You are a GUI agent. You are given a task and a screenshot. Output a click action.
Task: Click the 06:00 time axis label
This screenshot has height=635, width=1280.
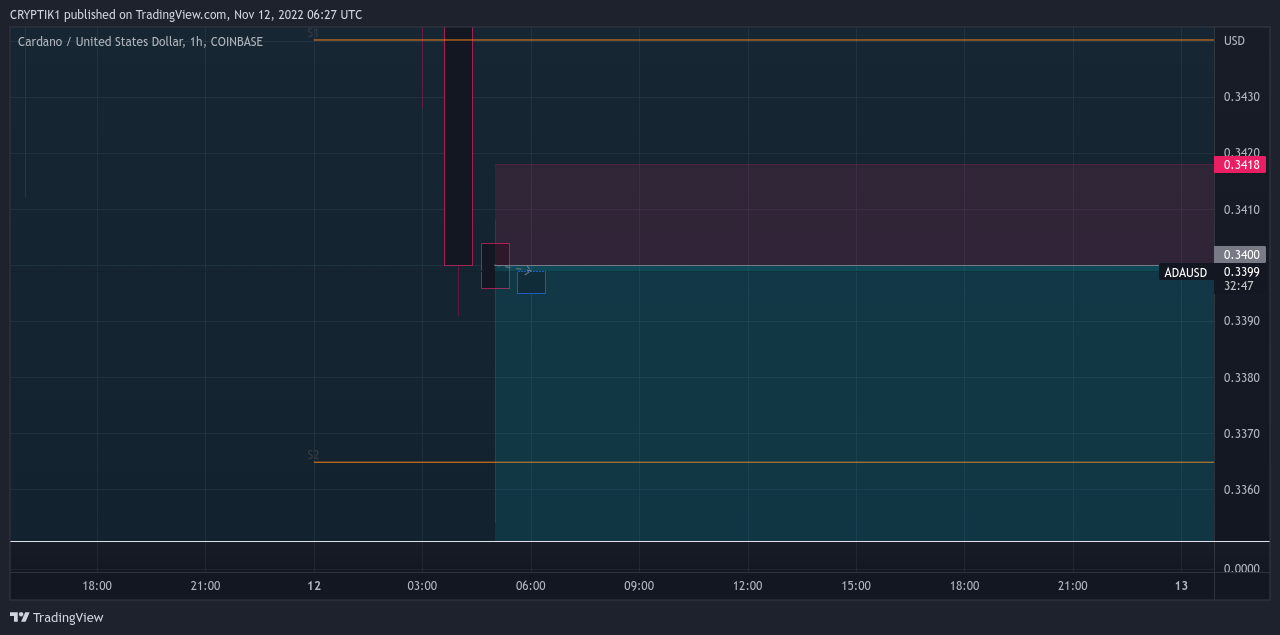(530, 586)
